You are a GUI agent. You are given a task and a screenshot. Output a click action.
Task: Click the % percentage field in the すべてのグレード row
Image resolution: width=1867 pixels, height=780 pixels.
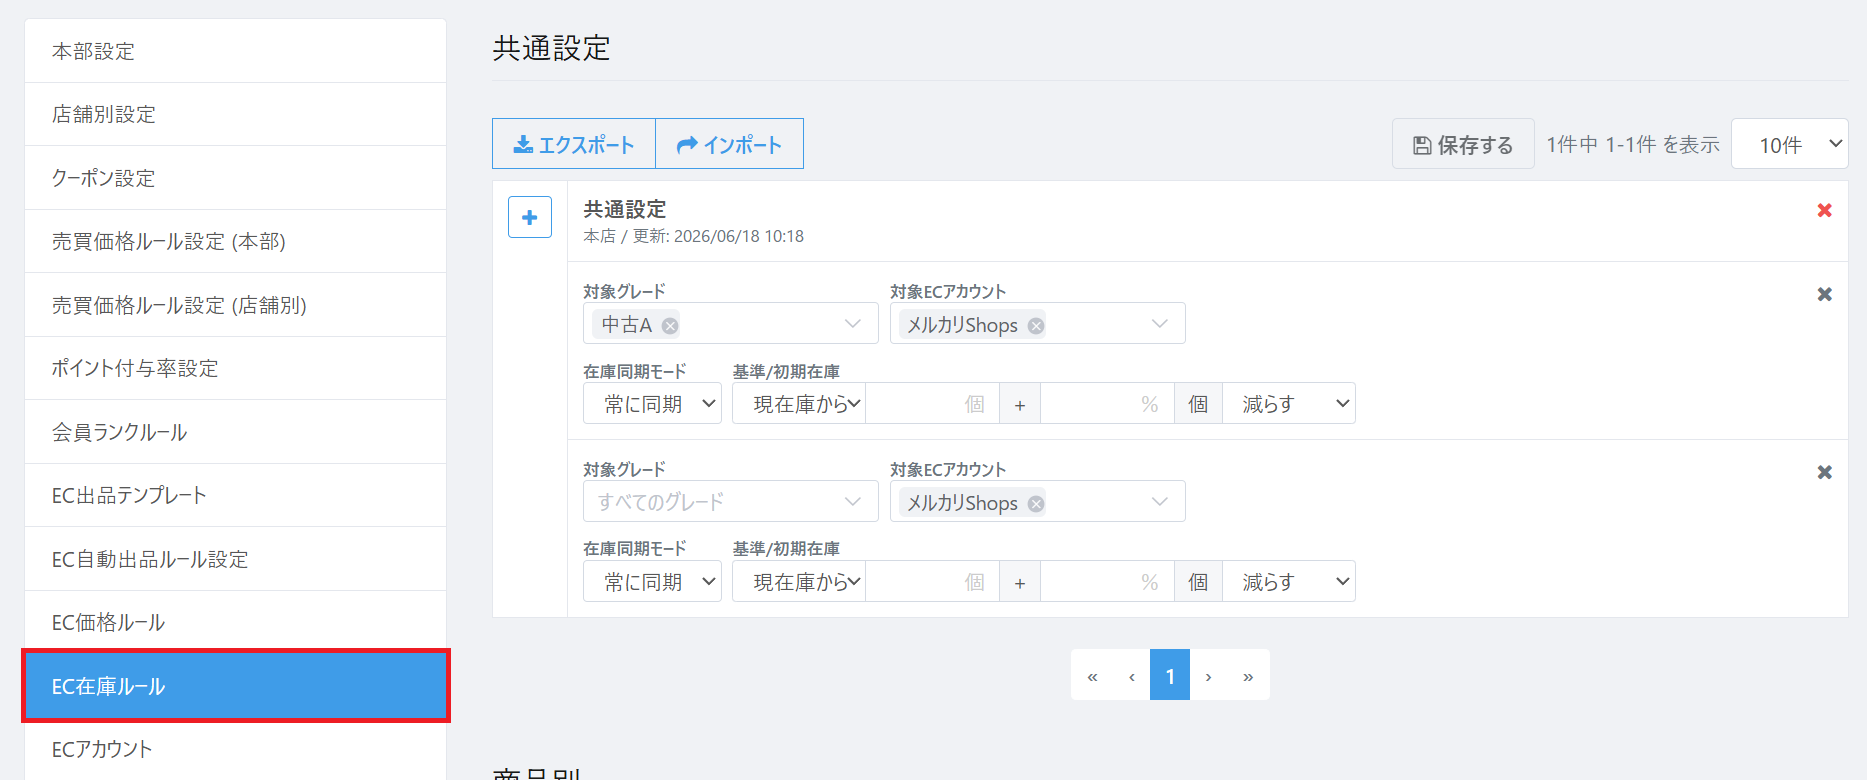pos(1107,581)
